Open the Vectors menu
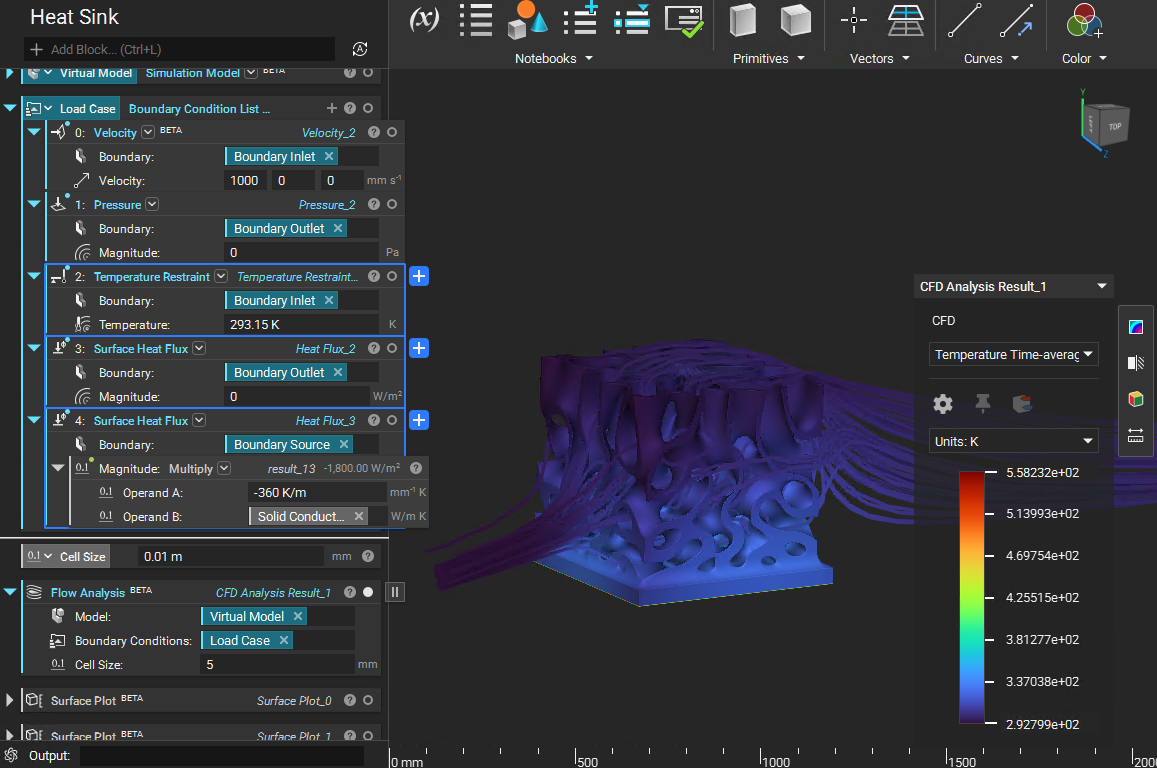The height and width of the screenshot is (768, 1157). click(x=880, y=58)
